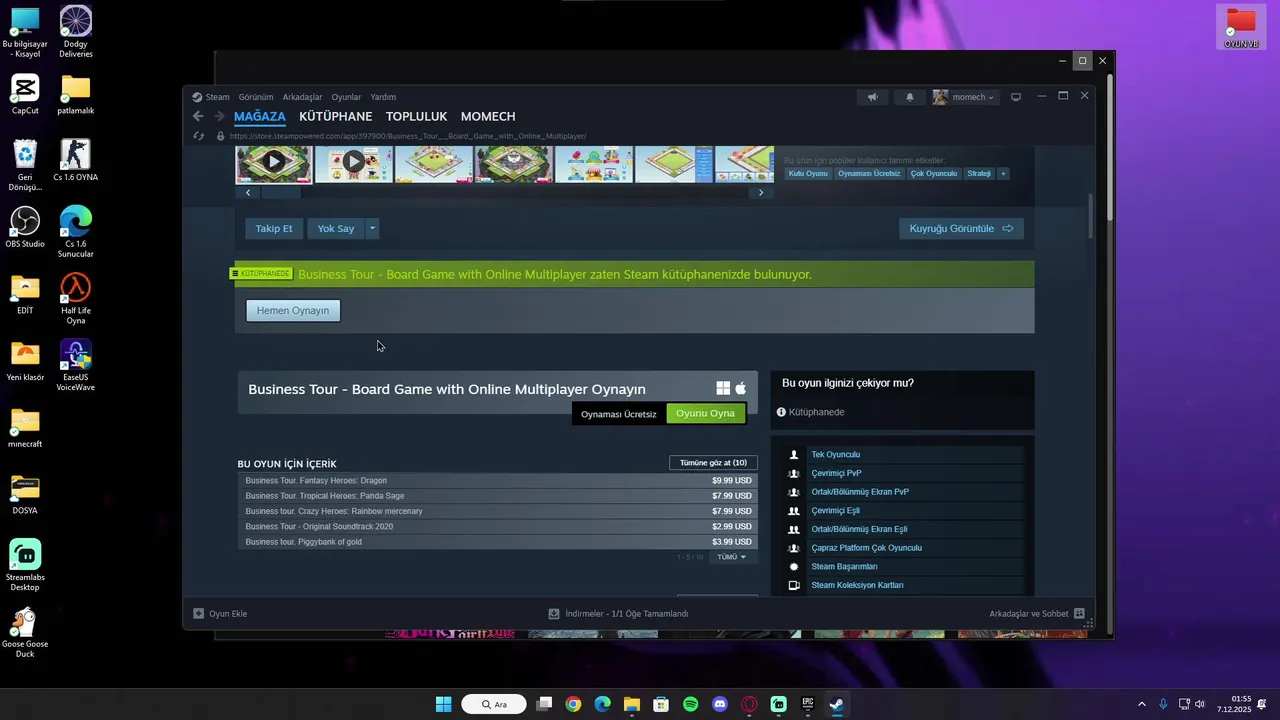1280x720 pixels.
Task: Click the Hemen Oynayın button
Action: pos(293,310)
